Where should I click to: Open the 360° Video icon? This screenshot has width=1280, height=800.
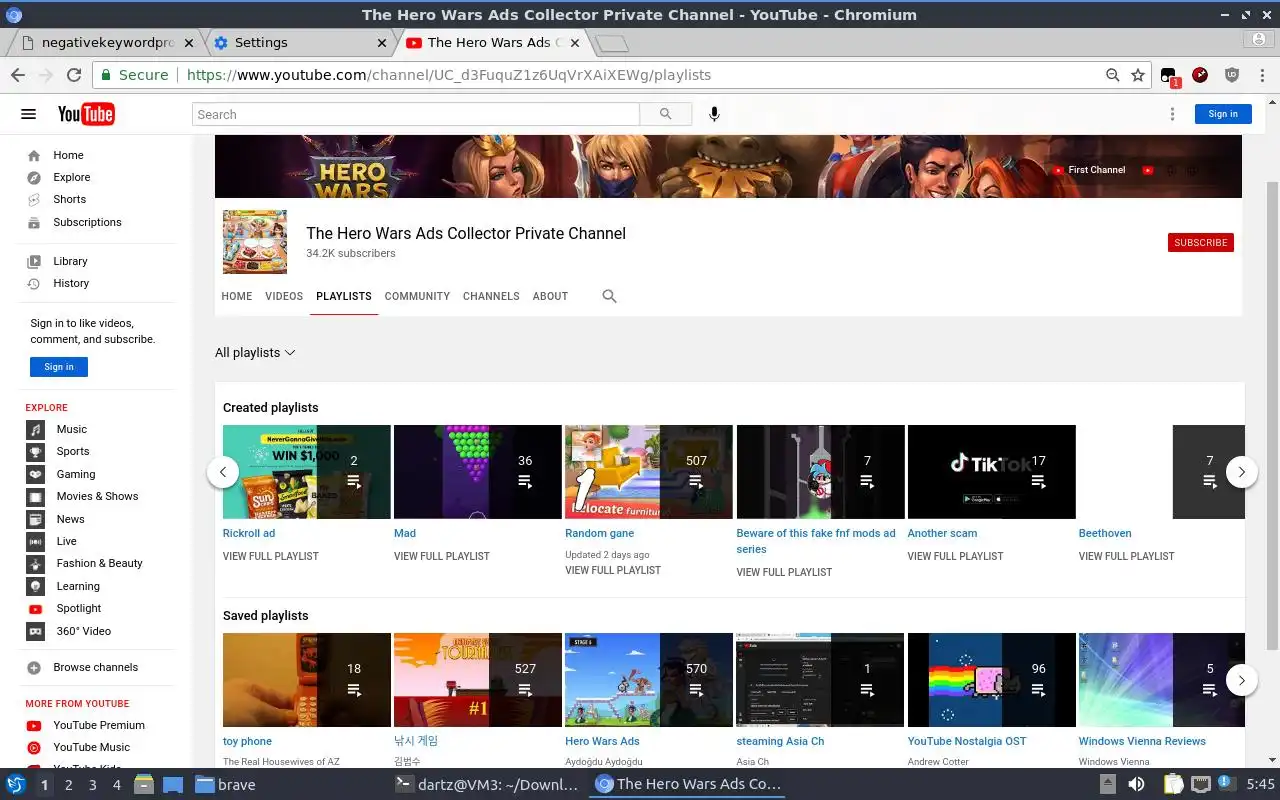(x=36, y=631)
